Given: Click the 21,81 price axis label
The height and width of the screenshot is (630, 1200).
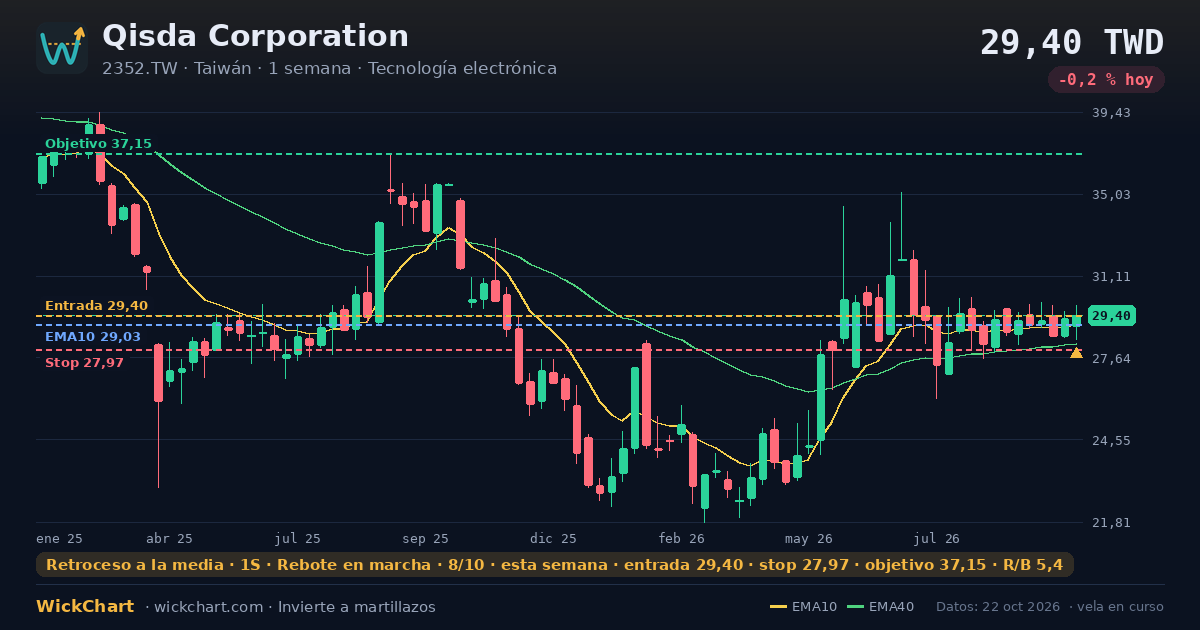Looking at the screenshot, I should (1111, 523).
